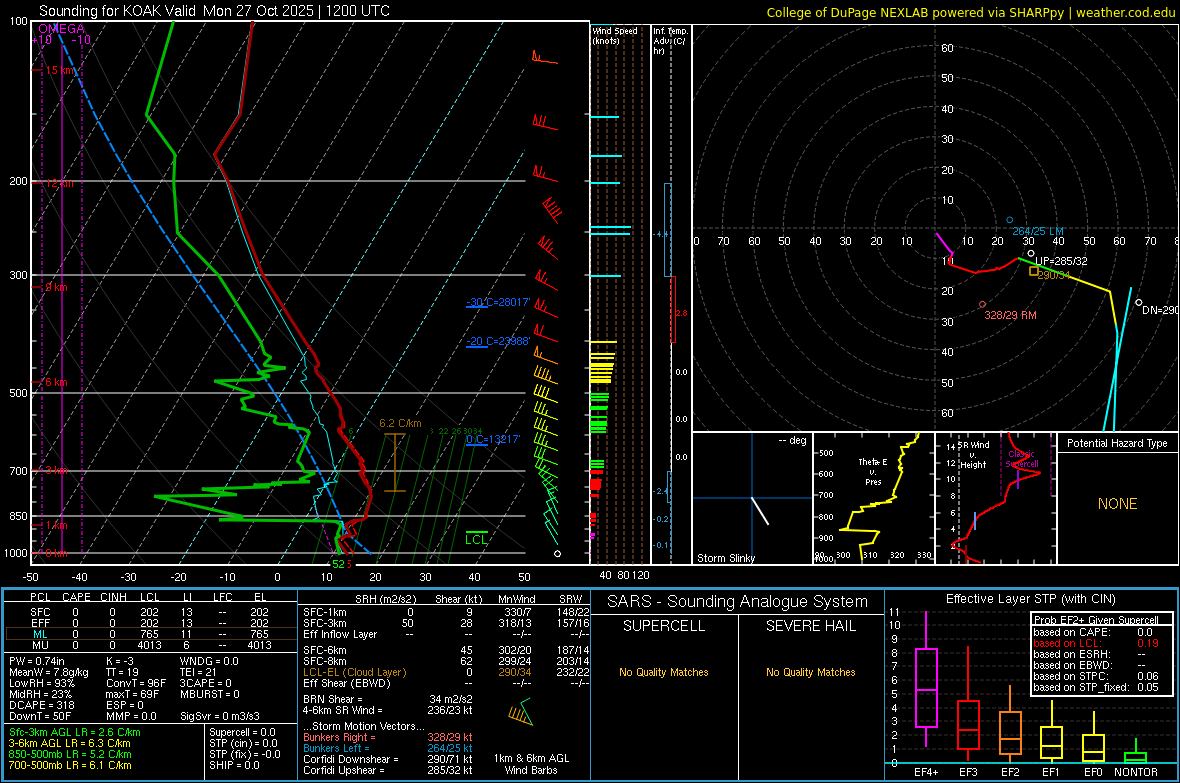This screenshot has height=783, width=1180.
Task: Click the '-30 C=28017' level label
Action: (498, 302)
